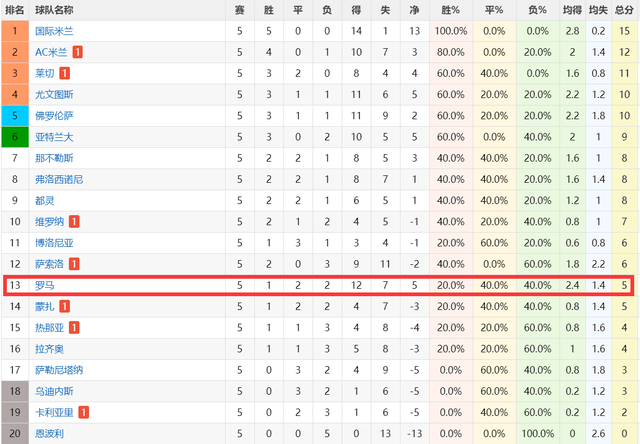Open the 恩波利 team link
This screenshot has width=640, height=444.
tap(49, 433)
